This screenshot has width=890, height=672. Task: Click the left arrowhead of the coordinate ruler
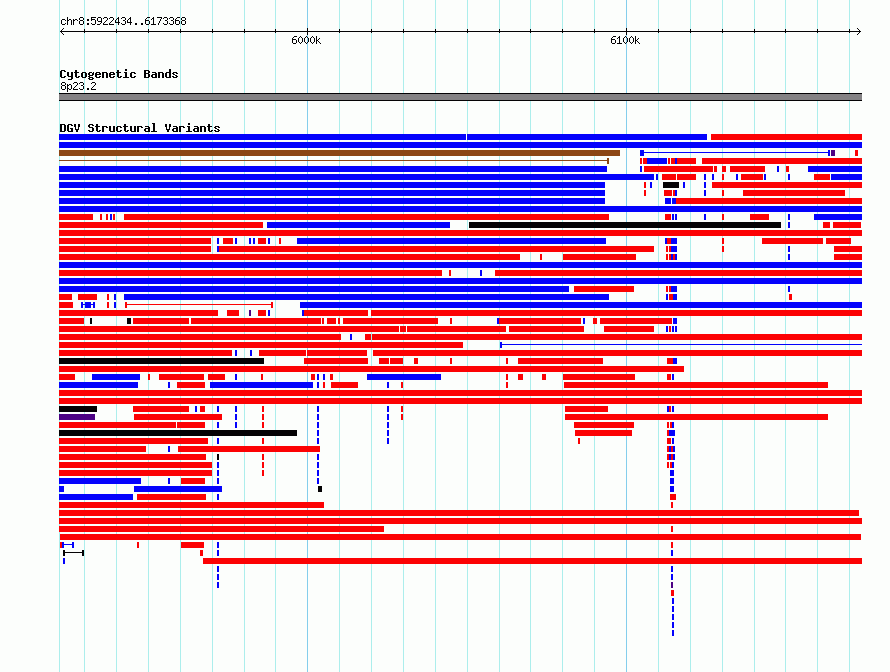point(62,32)
